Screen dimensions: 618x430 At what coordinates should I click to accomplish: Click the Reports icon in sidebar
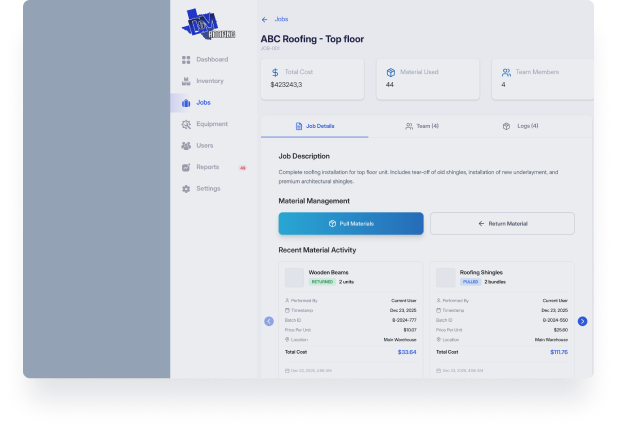[x=186, y=167]
